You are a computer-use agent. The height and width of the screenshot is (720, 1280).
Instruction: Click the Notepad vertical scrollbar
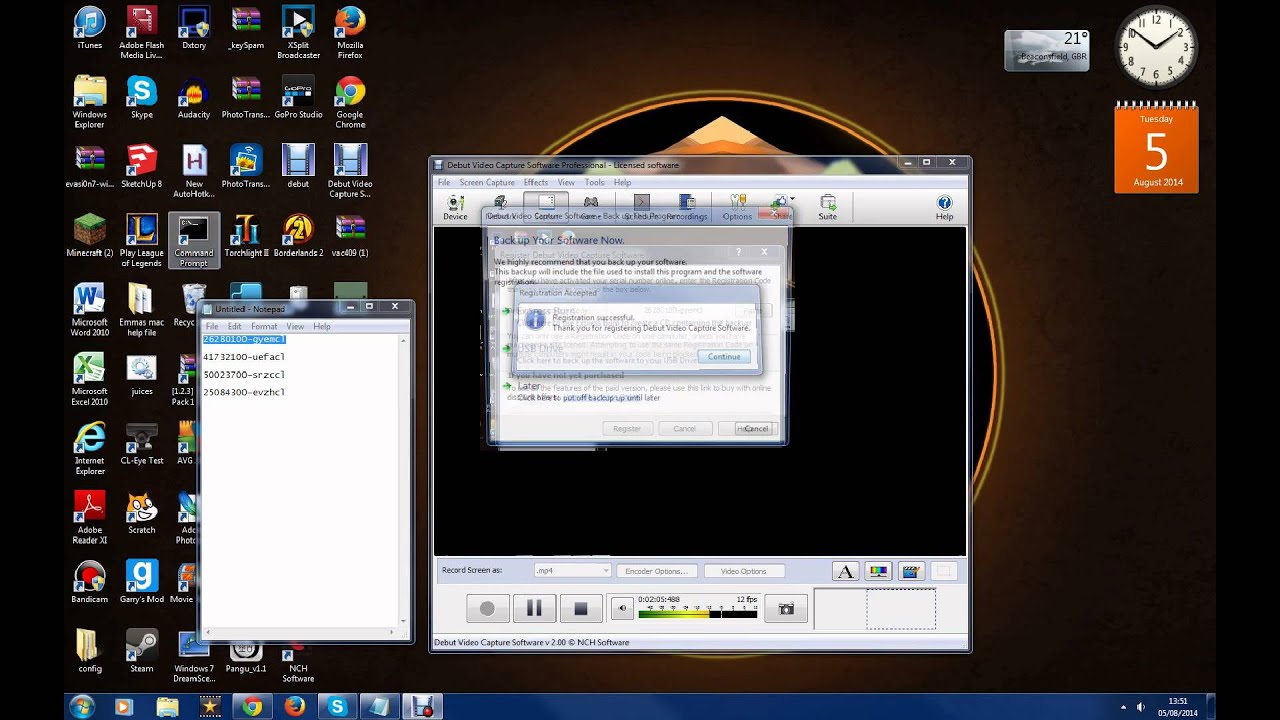coord(404,483)
